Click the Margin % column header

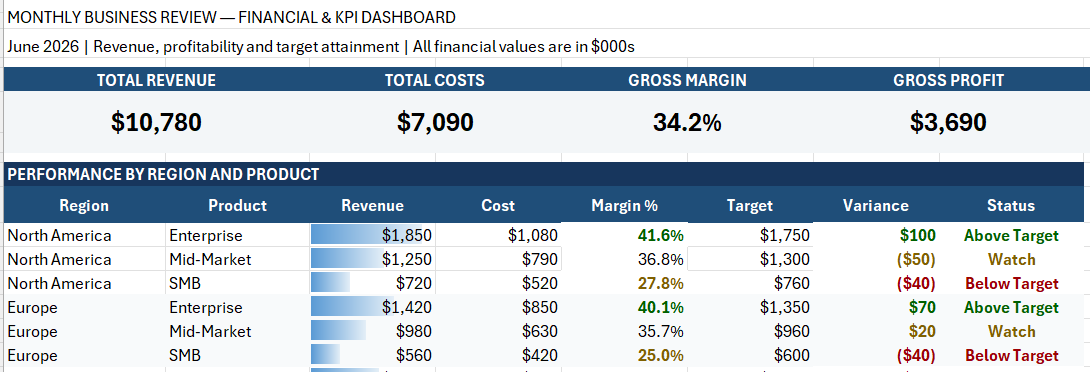point(624,205)
